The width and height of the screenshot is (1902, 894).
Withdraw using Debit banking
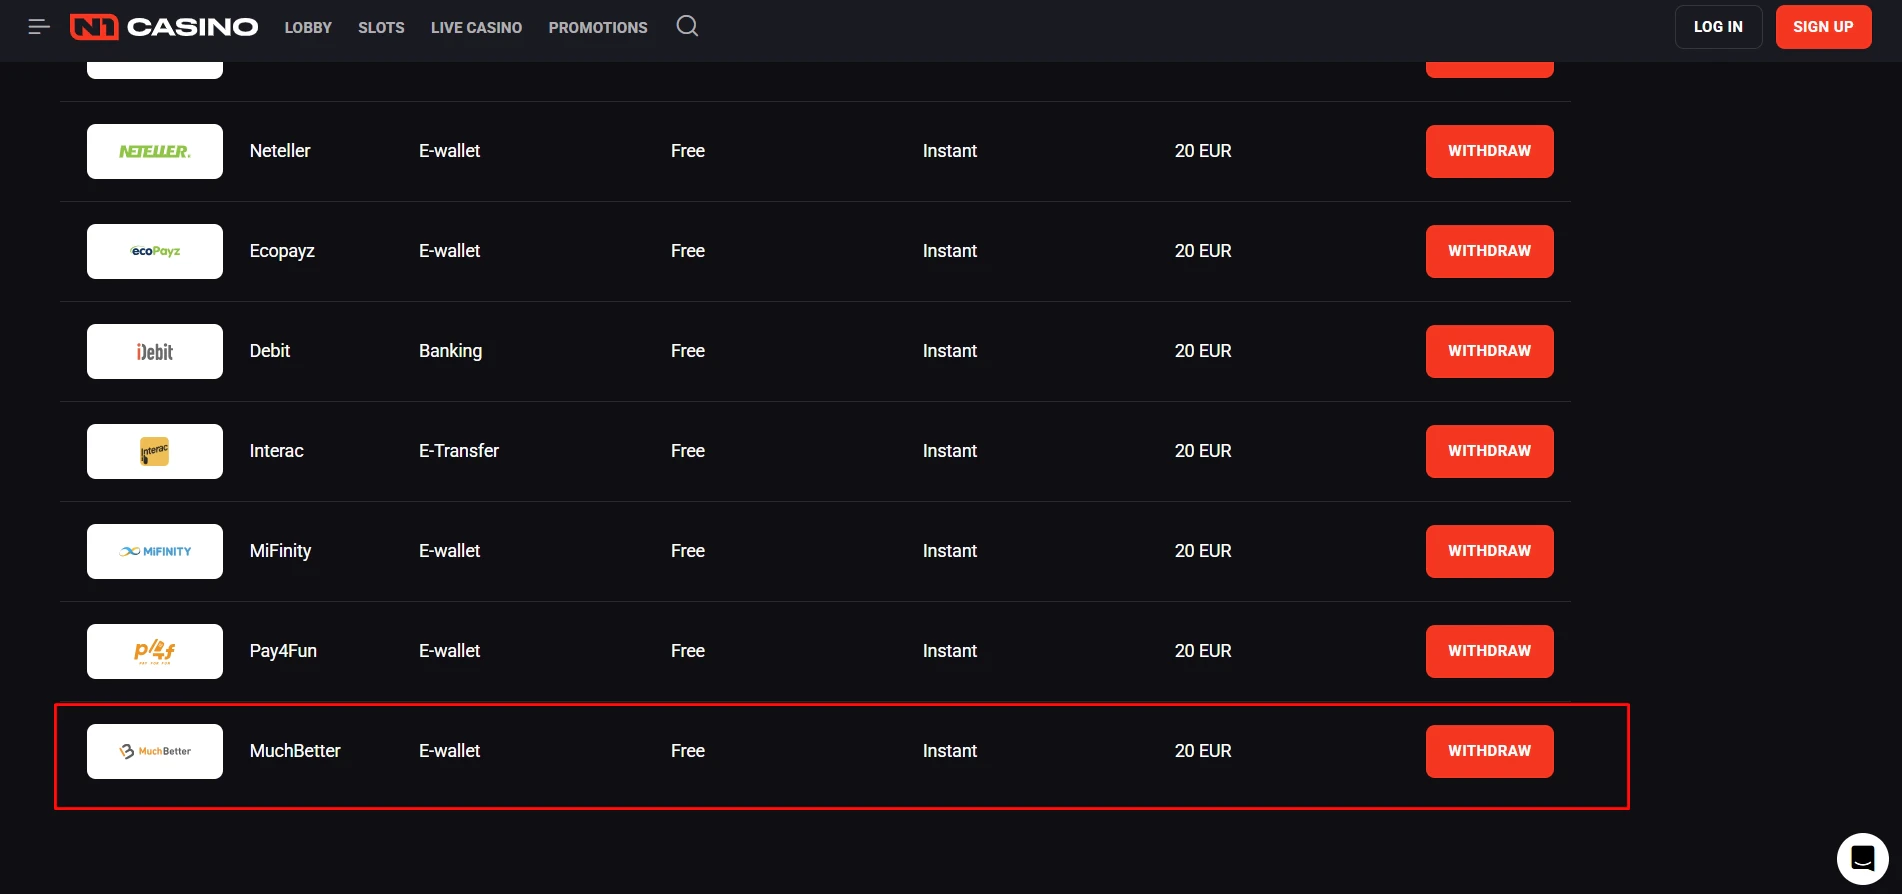(x=1489, y=351)
